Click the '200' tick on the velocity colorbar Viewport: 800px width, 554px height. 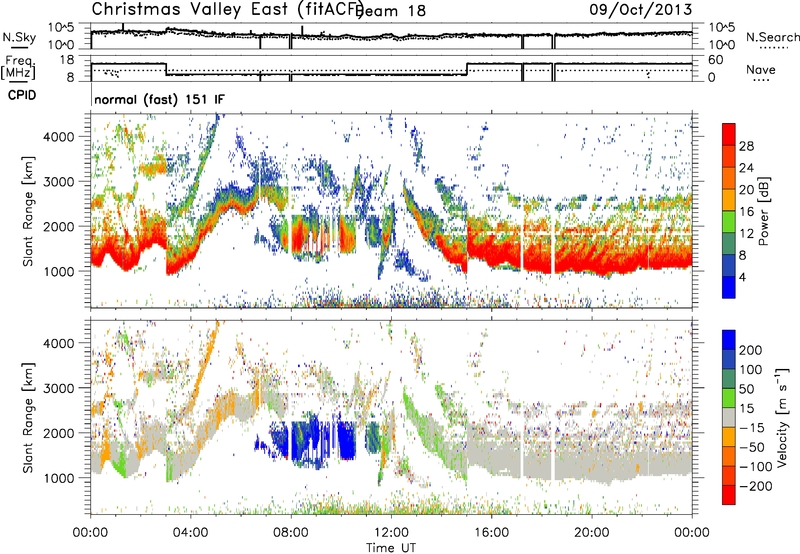(x=750, y=350)
